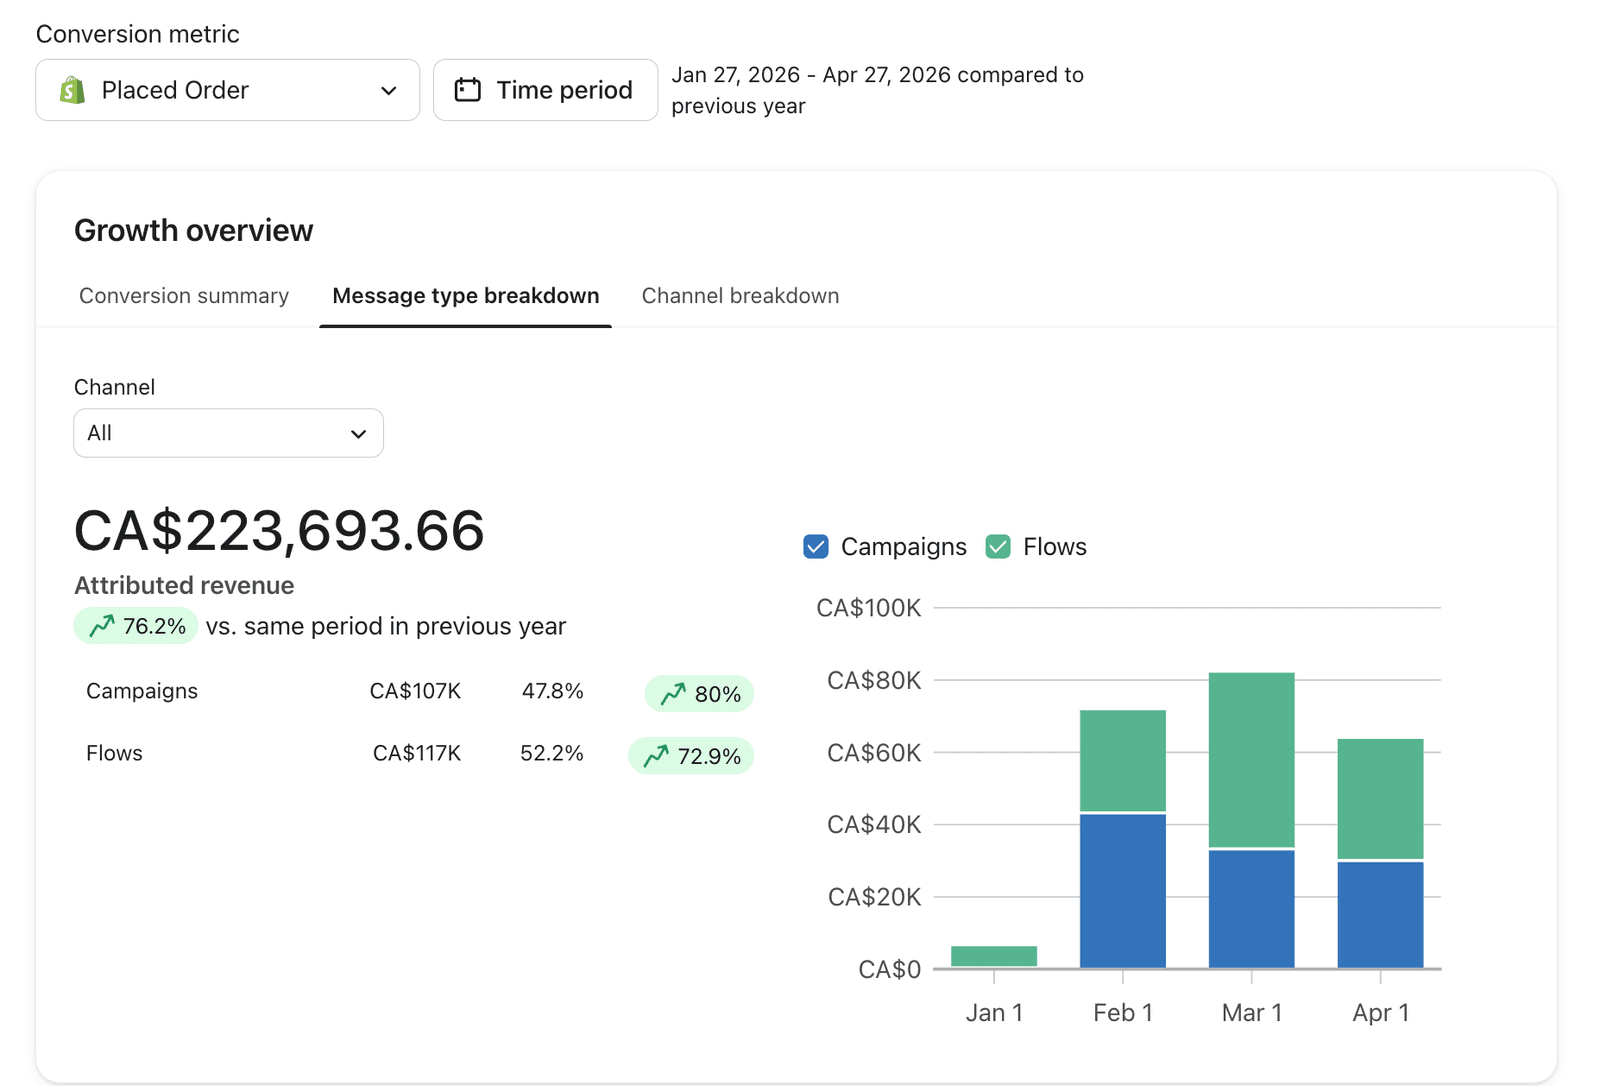1600x1086 pixels.
Task: Click the Campaigns 80% trend arrow icon
Action: (673, 694)
